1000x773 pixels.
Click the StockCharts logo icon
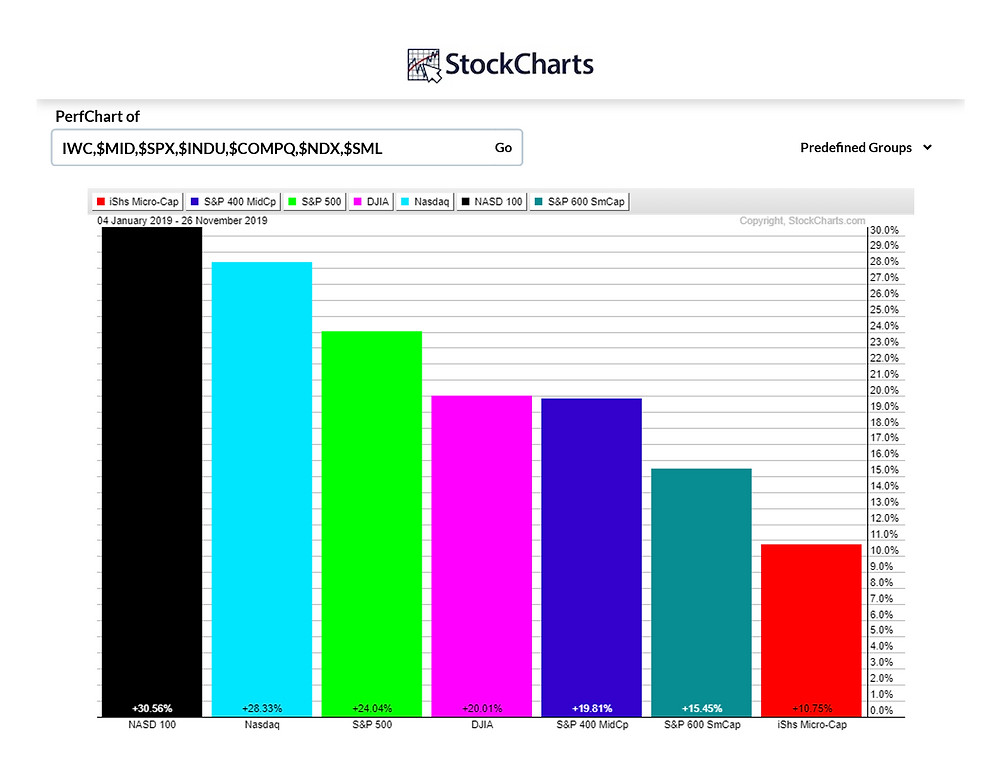click(424, 66)
